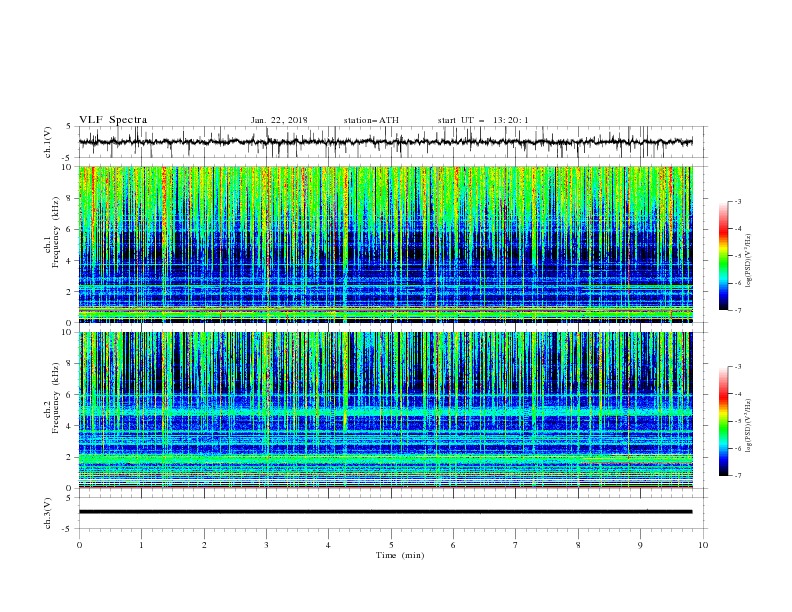Click the "-5" tick of ch.3(V) axis
This screenshot has width=792, height=612.
(68, 529)
